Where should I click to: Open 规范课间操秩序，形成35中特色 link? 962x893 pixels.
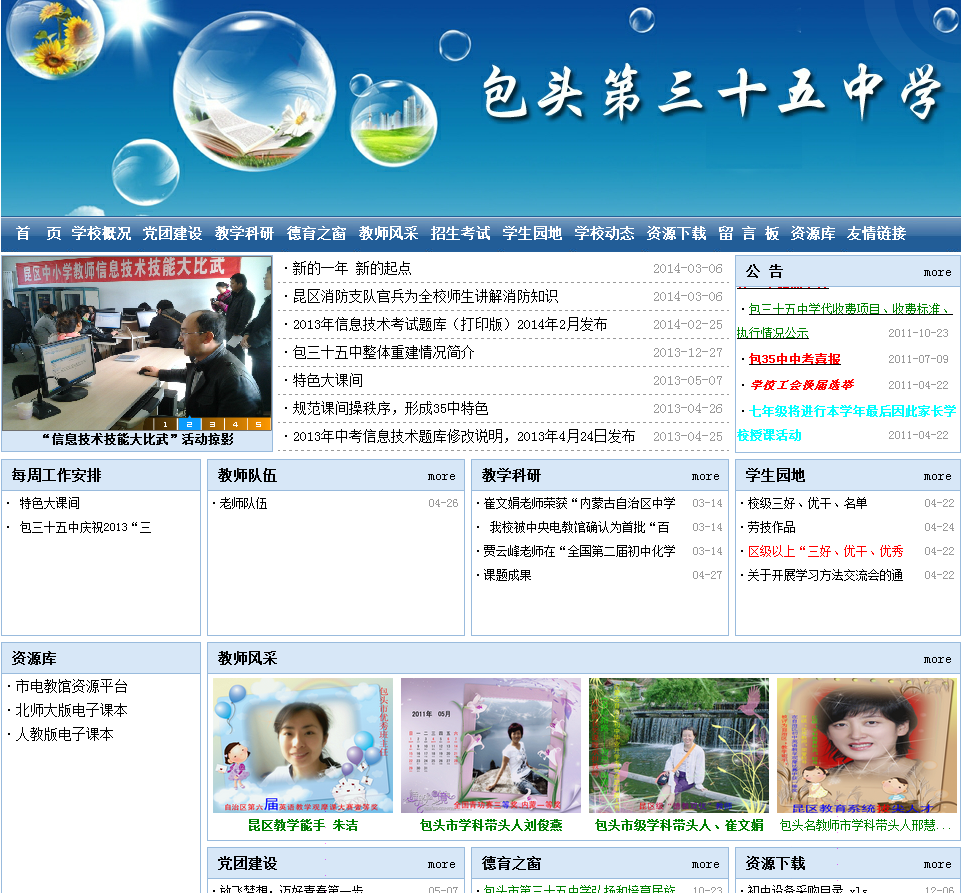pos(390,408)
